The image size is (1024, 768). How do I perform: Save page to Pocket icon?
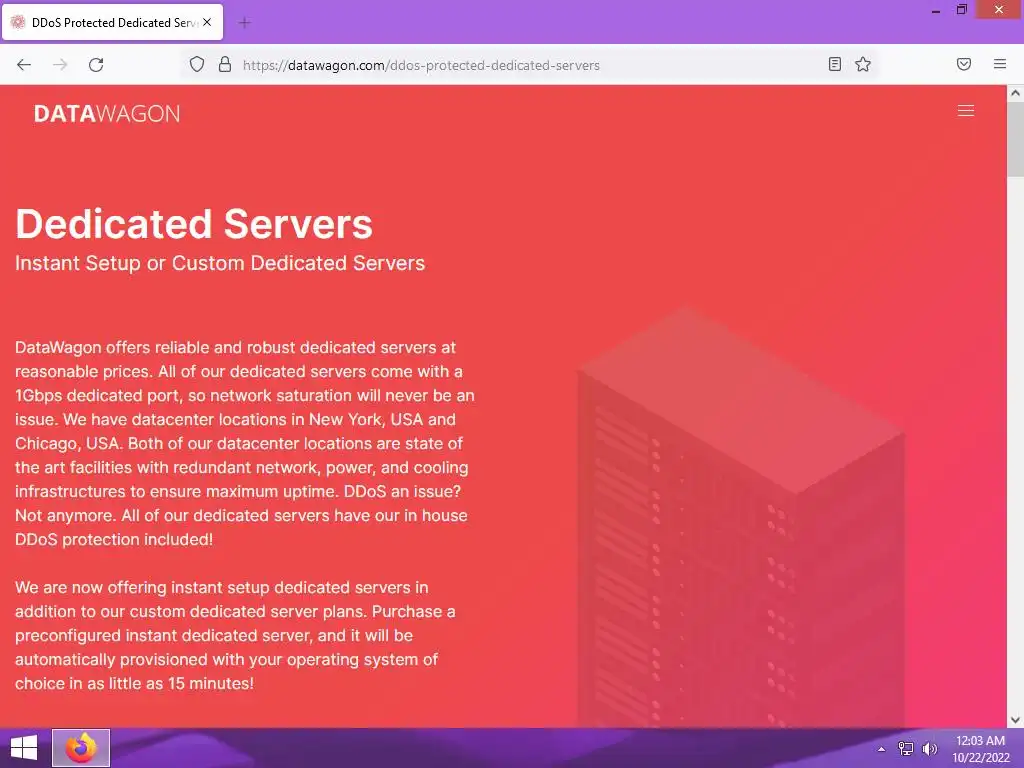(x=963, y=64)
